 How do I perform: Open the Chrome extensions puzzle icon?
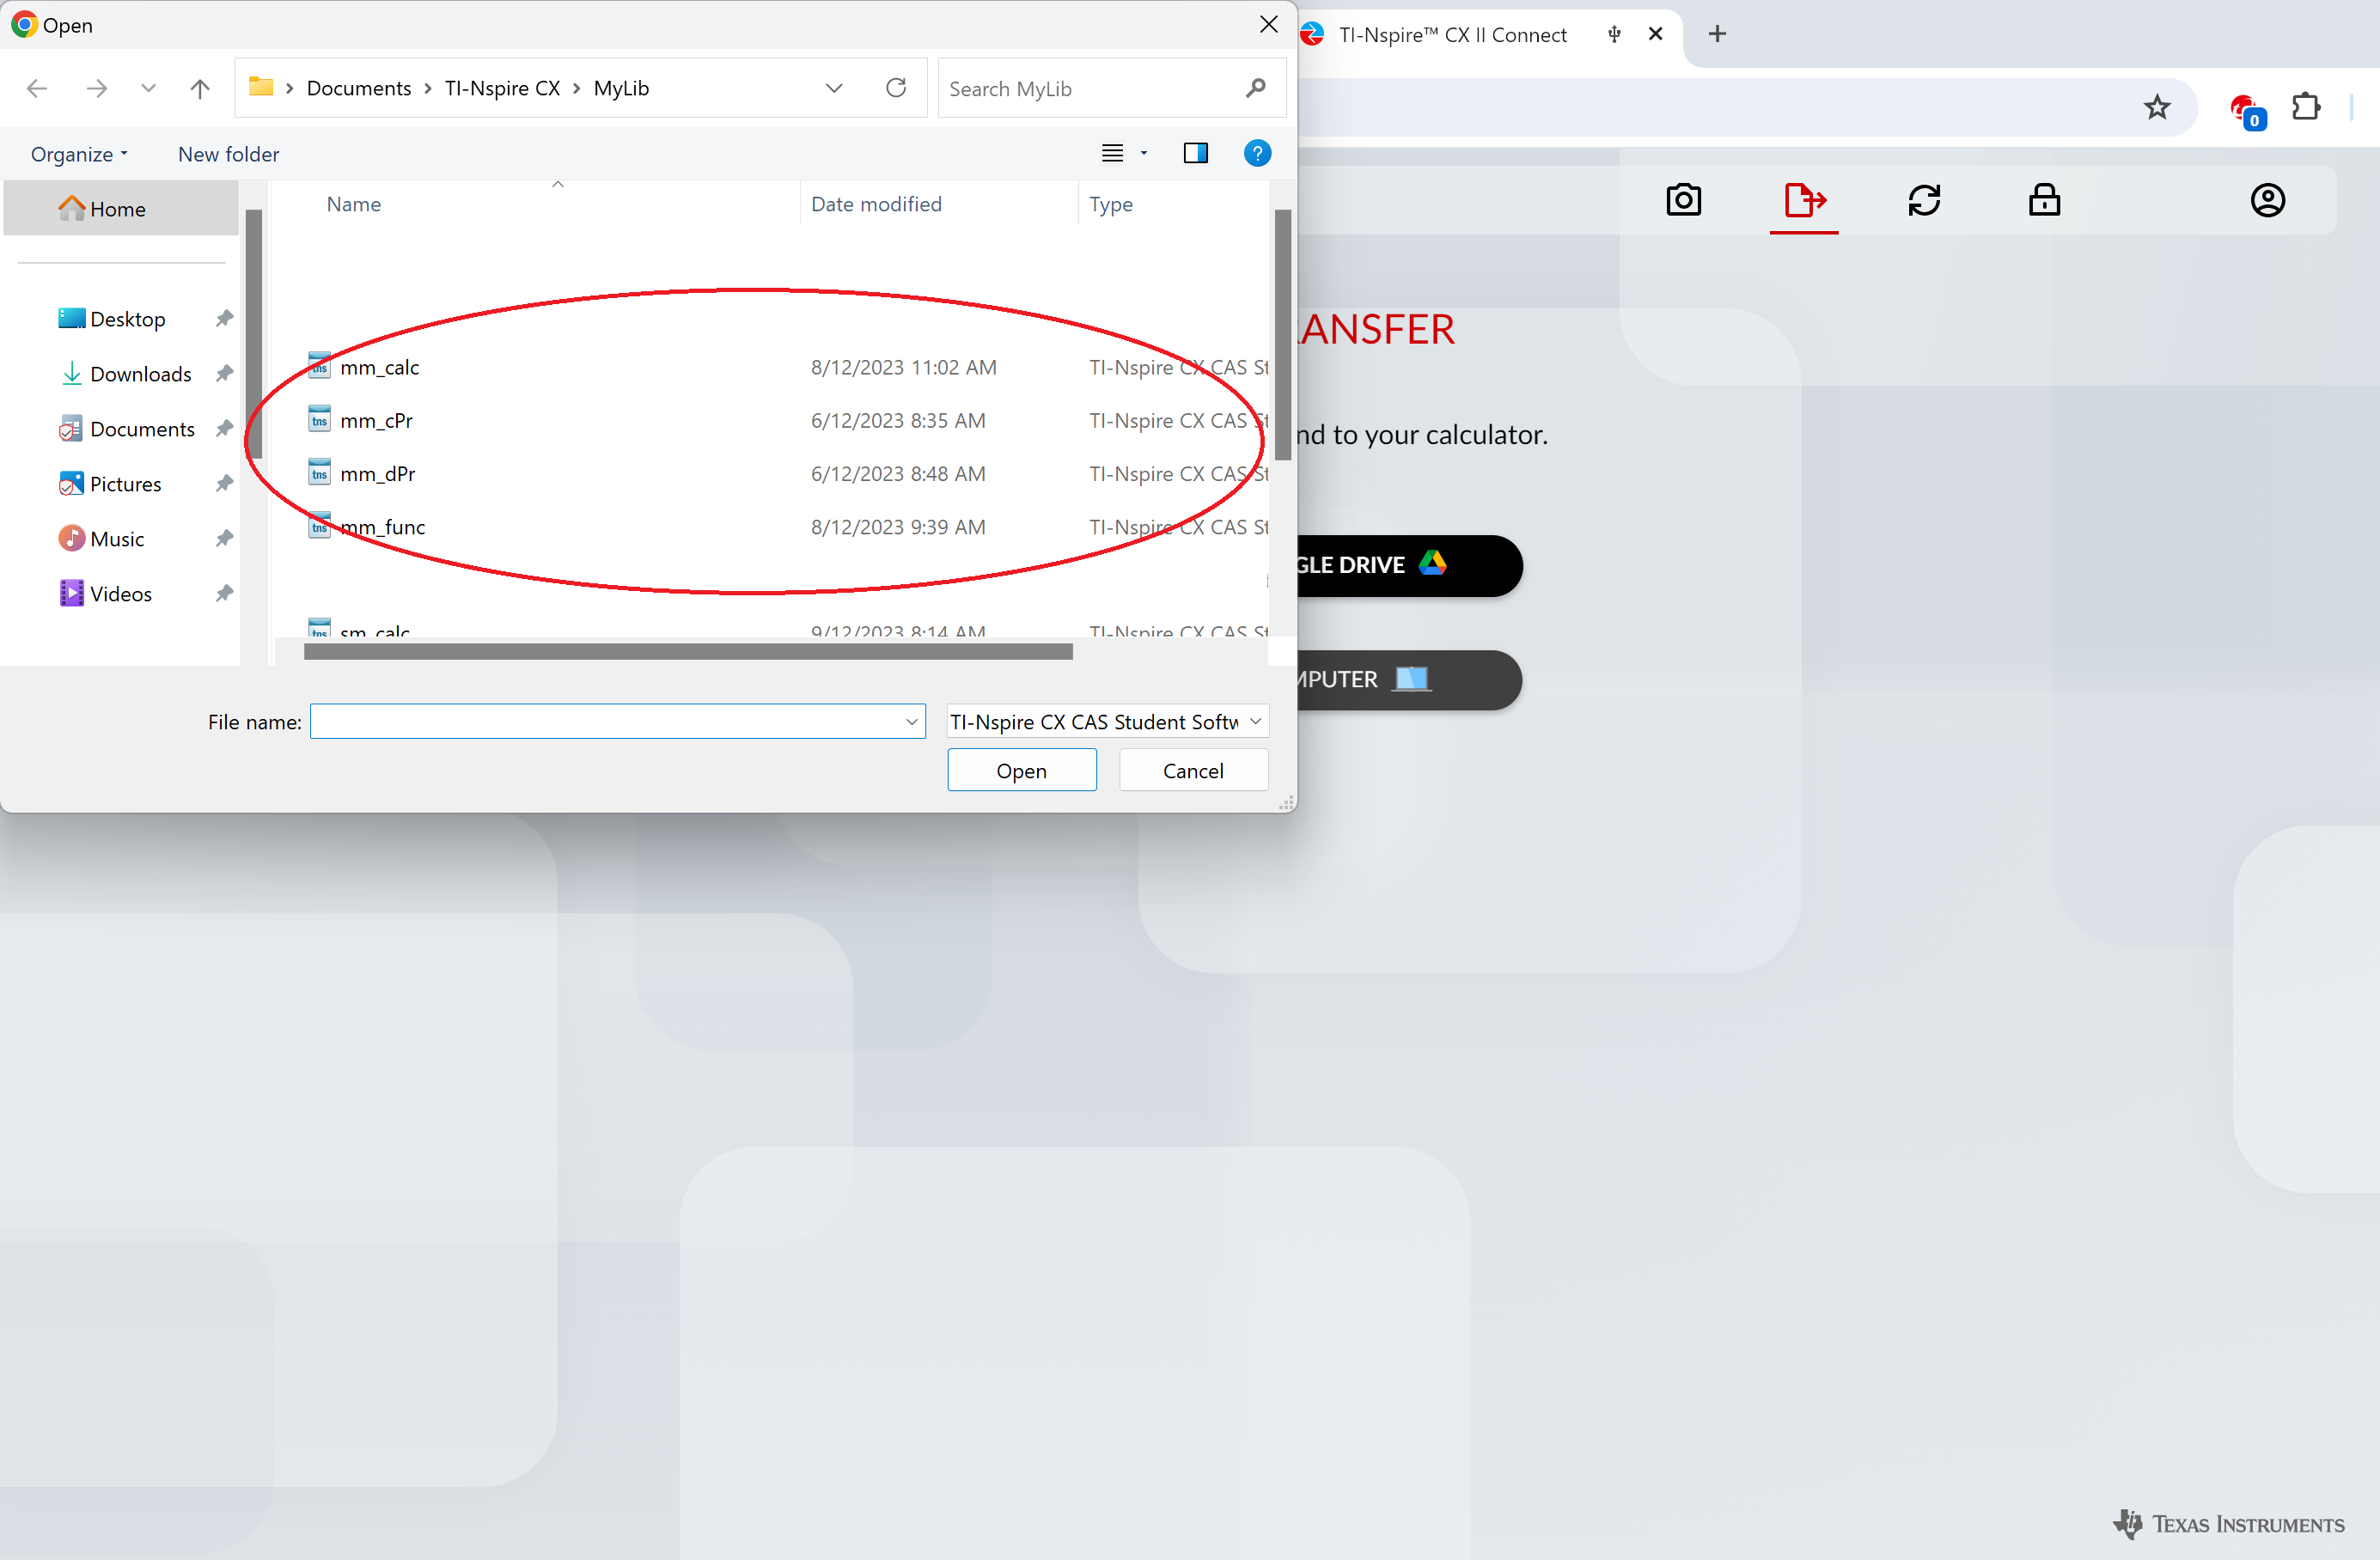click(2306, 107)
